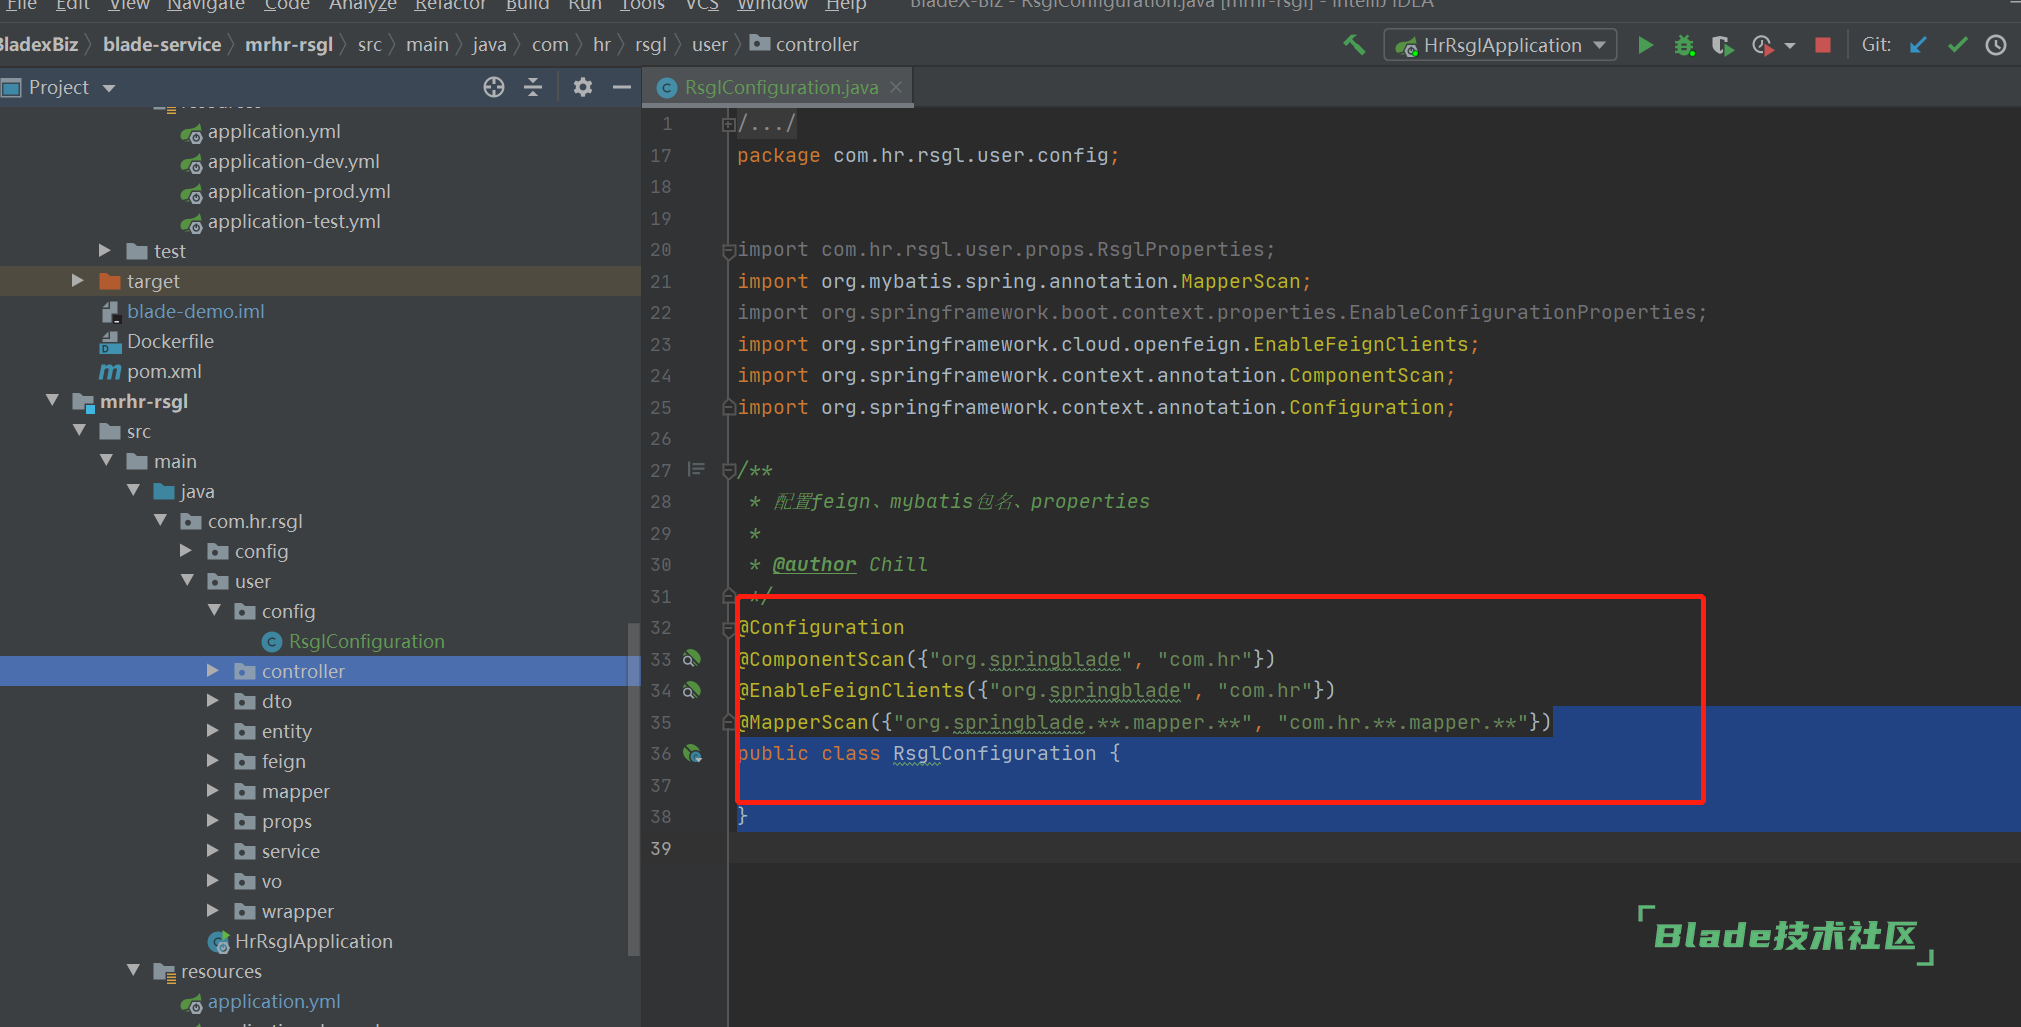
Task: Expand the feign package
Action: pos(212,760)
